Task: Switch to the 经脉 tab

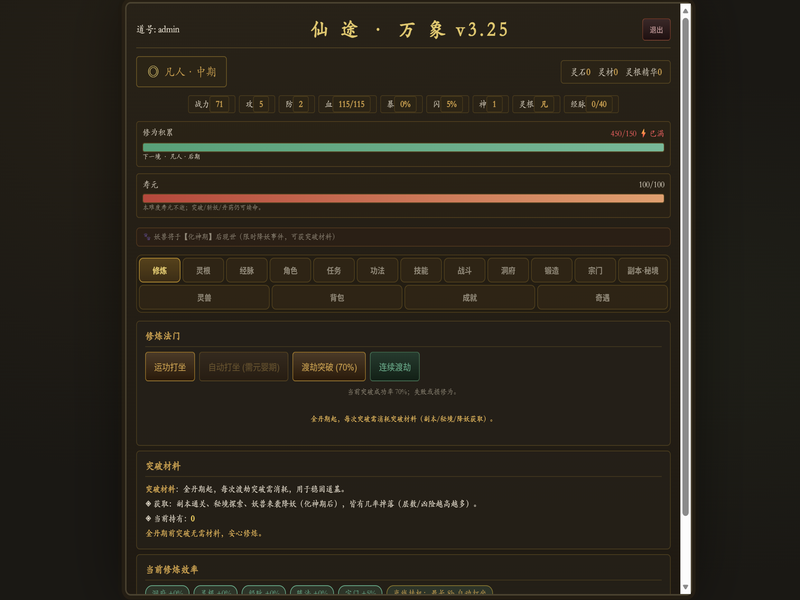Action: [247, 270]
